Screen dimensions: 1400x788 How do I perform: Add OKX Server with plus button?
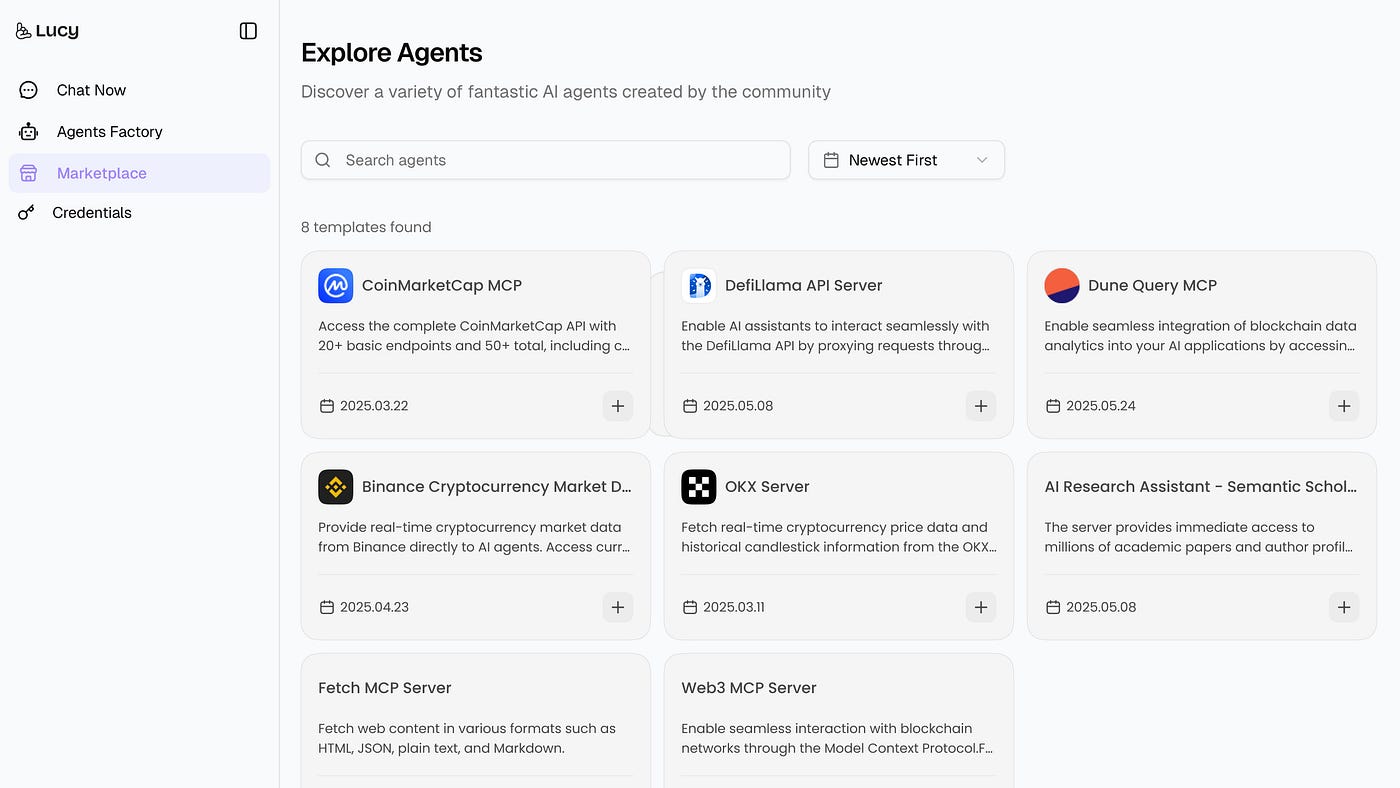981,607
